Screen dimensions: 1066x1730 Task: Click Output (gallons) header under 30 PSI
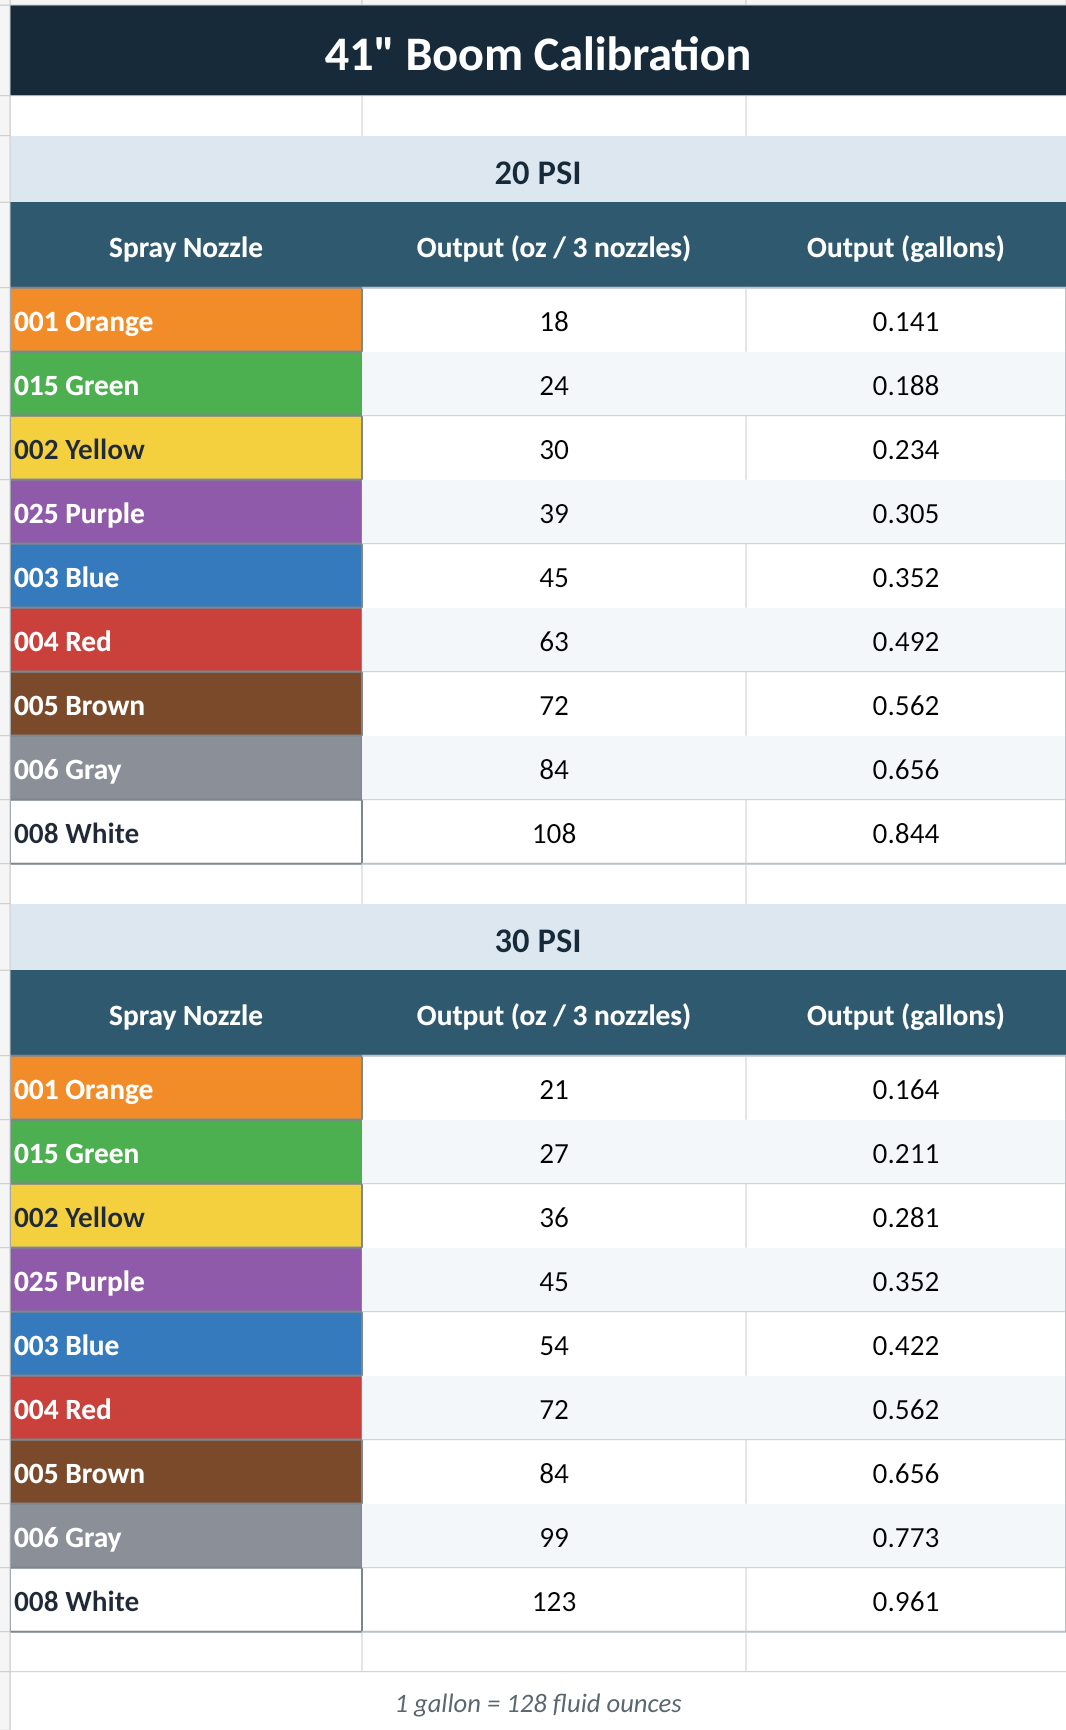tap(906, 1015)
